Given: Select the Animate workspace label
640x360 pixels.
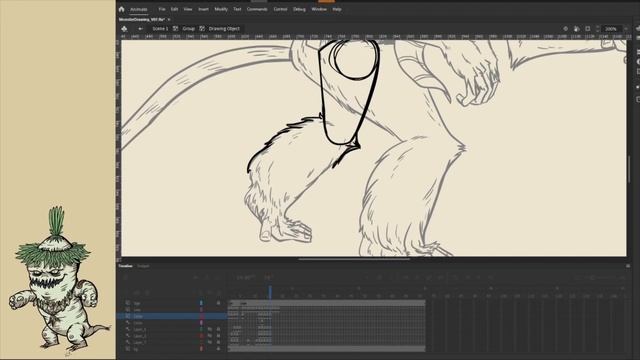Looking at the screenshot, I should click(139, 9).
